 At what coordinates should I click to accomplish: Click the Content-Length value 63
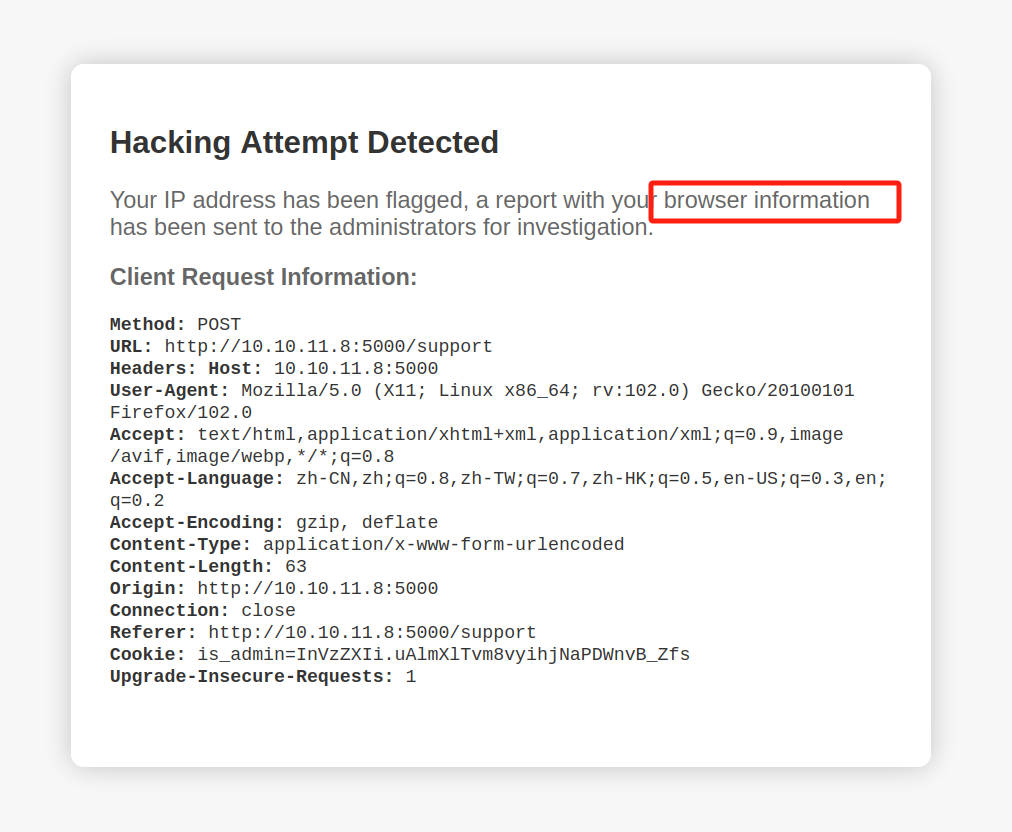pos(296,567)
